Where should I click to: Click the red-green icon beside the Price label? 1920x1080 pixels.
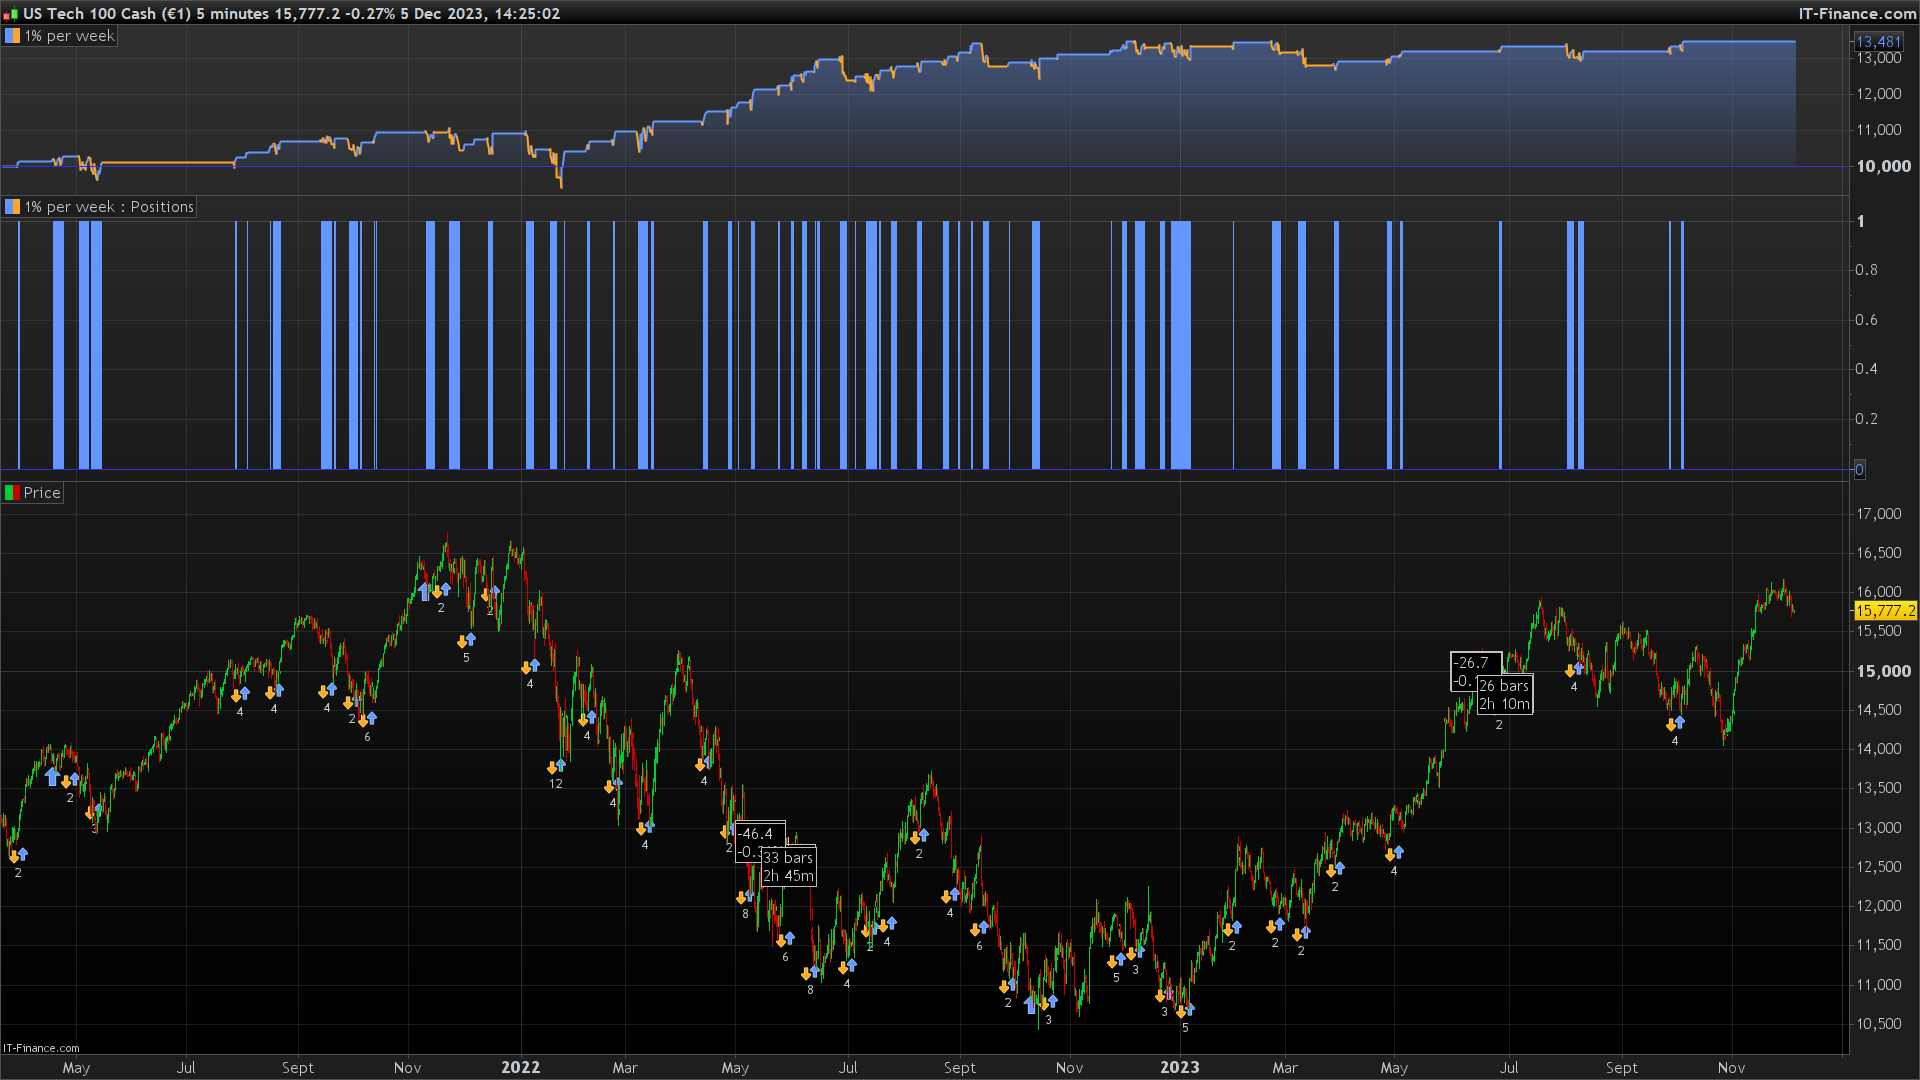point(12,493)
